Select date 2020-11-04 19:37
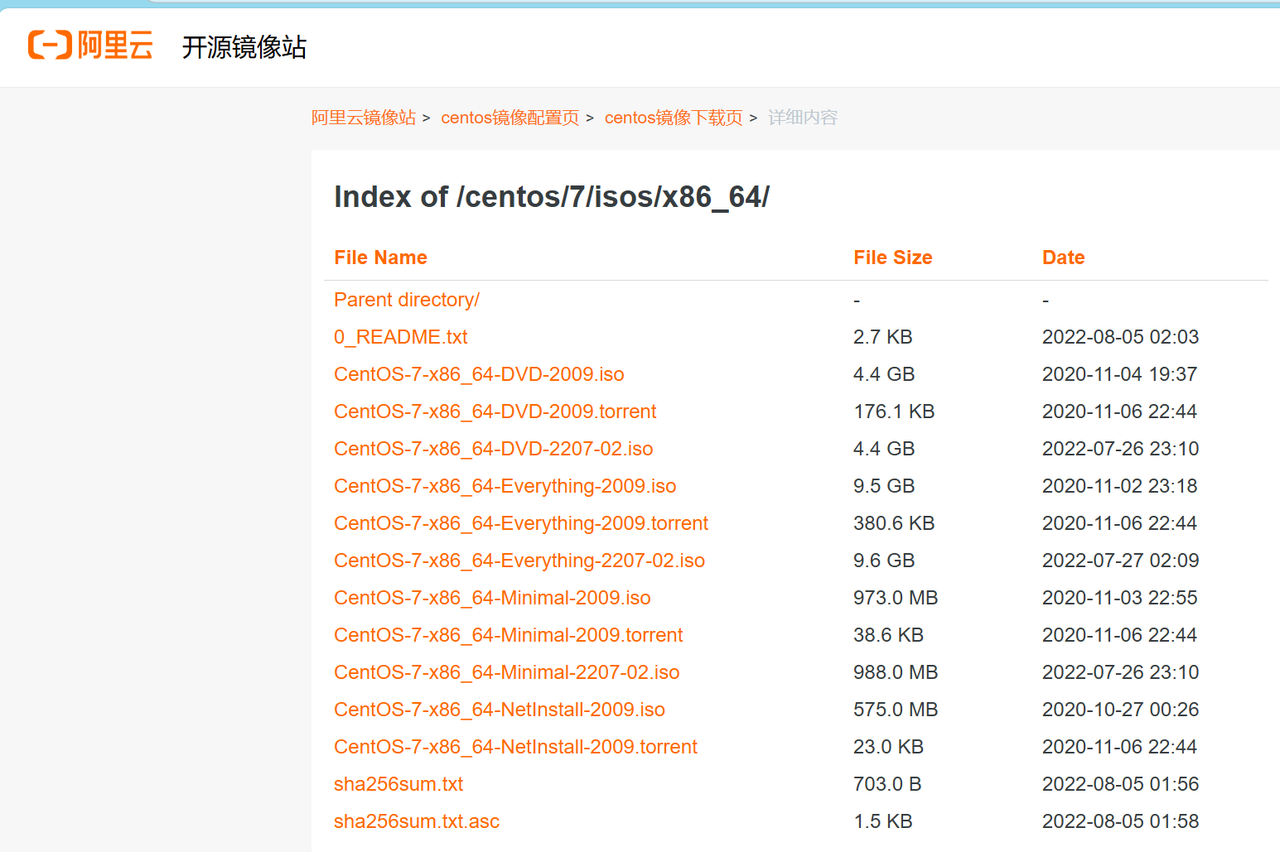1280x852 pixels. pyautogui.click(x=1120, y=374)
